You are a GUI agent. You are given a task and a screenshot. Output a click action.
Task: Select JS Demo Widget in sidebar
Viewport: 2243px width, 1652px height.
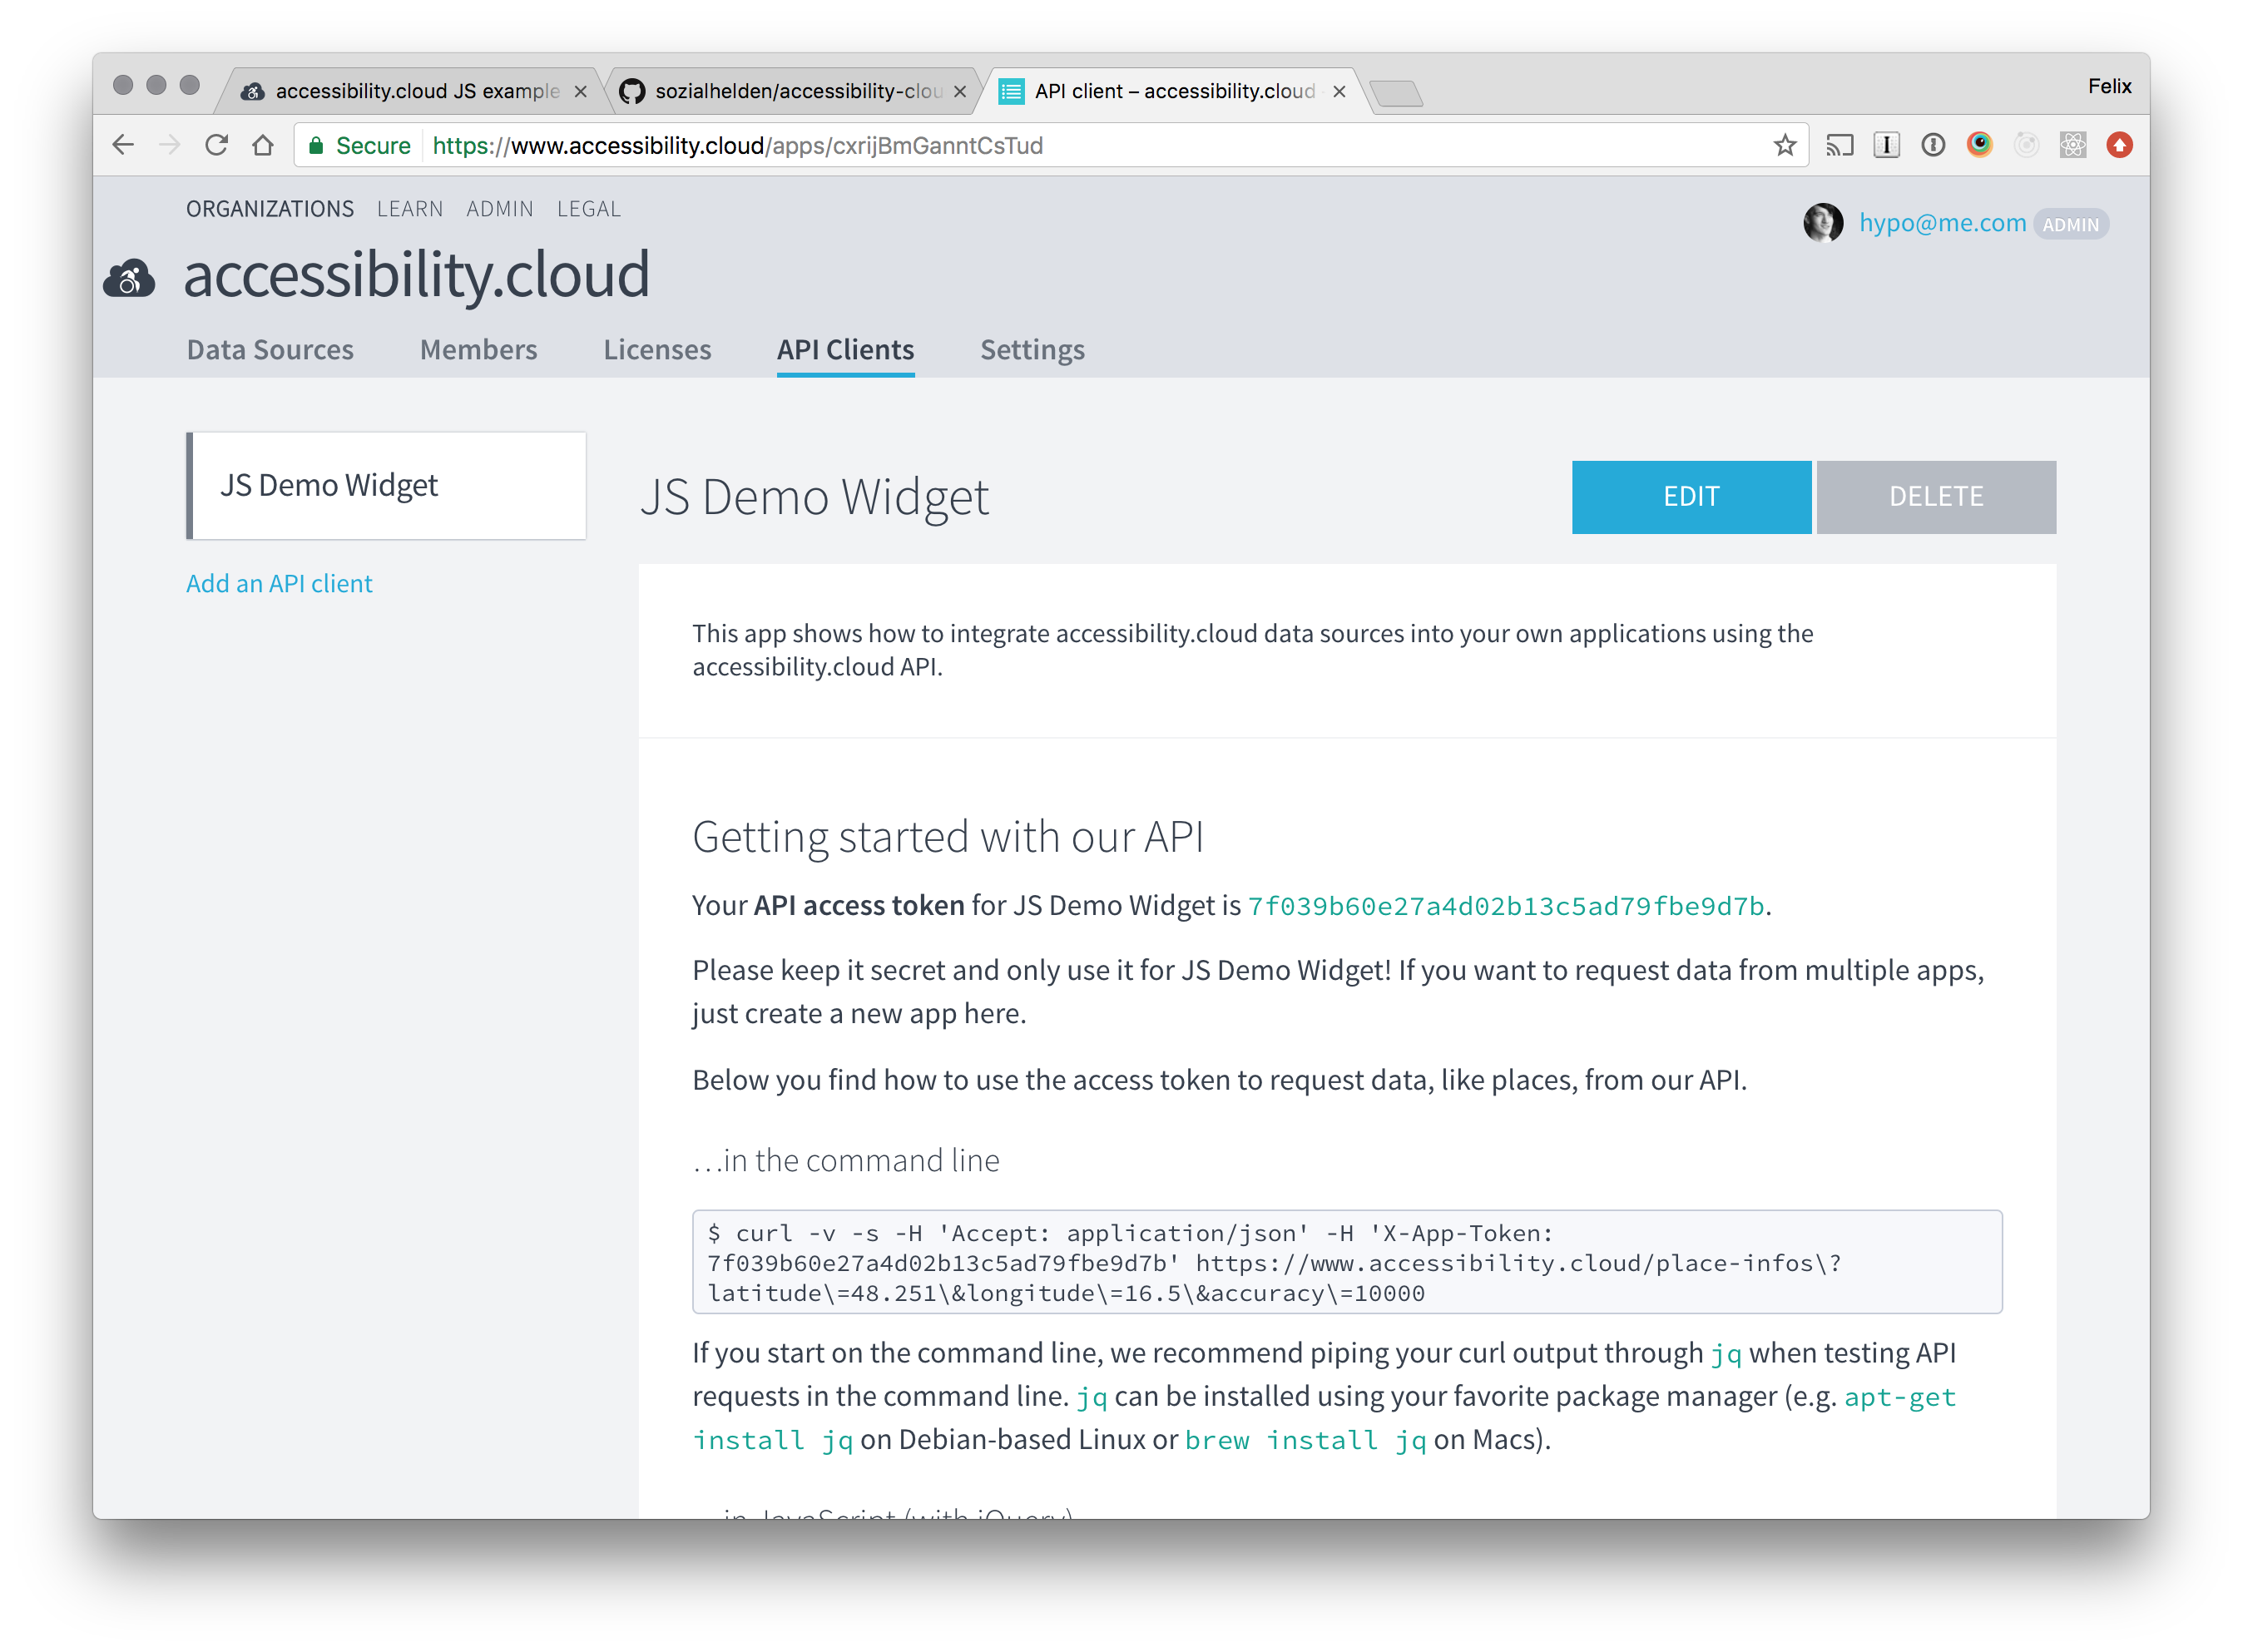coord(386,485)
